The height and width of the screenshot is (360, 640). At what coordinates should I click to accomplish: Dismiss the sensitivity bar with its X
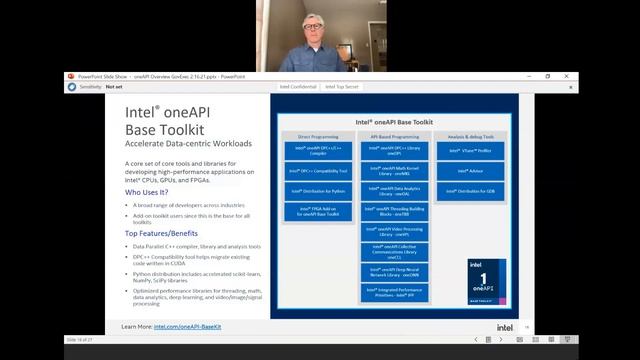coord(571,87)
